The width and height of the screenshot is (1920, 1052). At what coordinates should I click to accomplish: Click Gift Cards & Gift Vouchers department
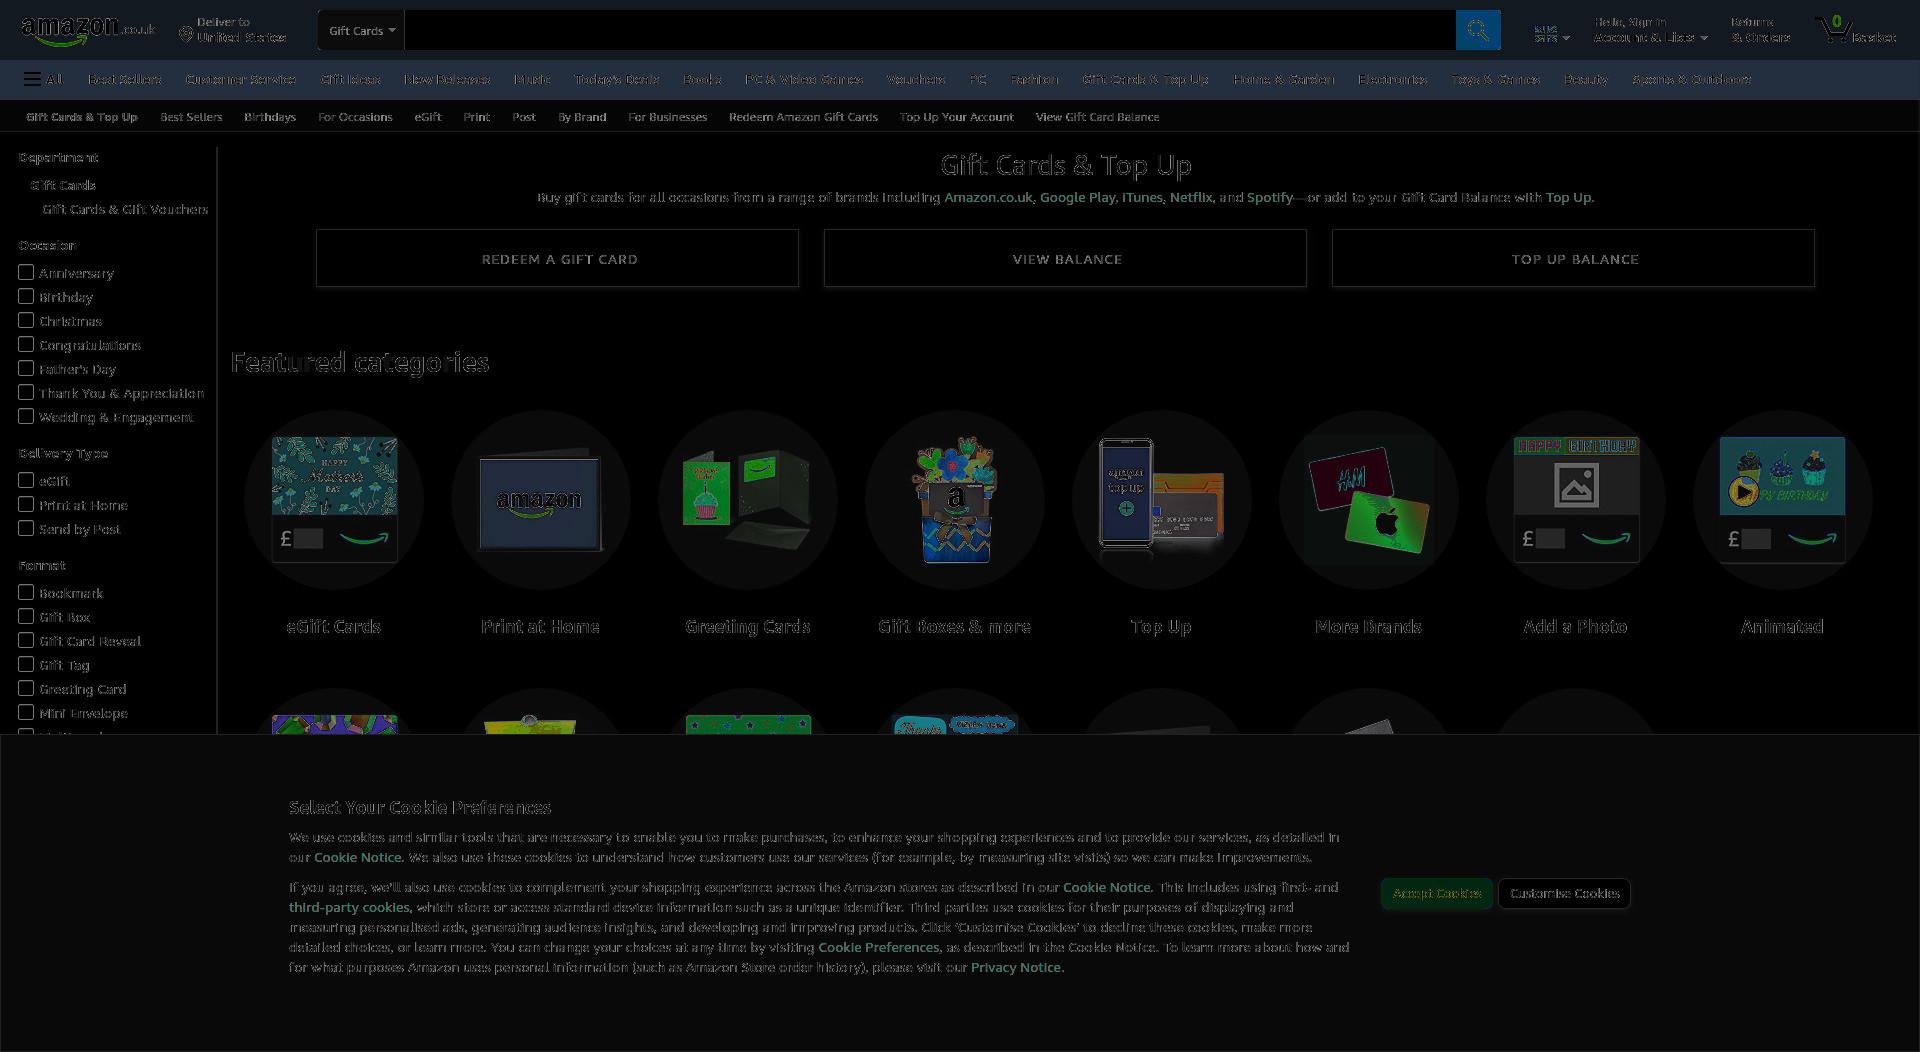point(125,209)
